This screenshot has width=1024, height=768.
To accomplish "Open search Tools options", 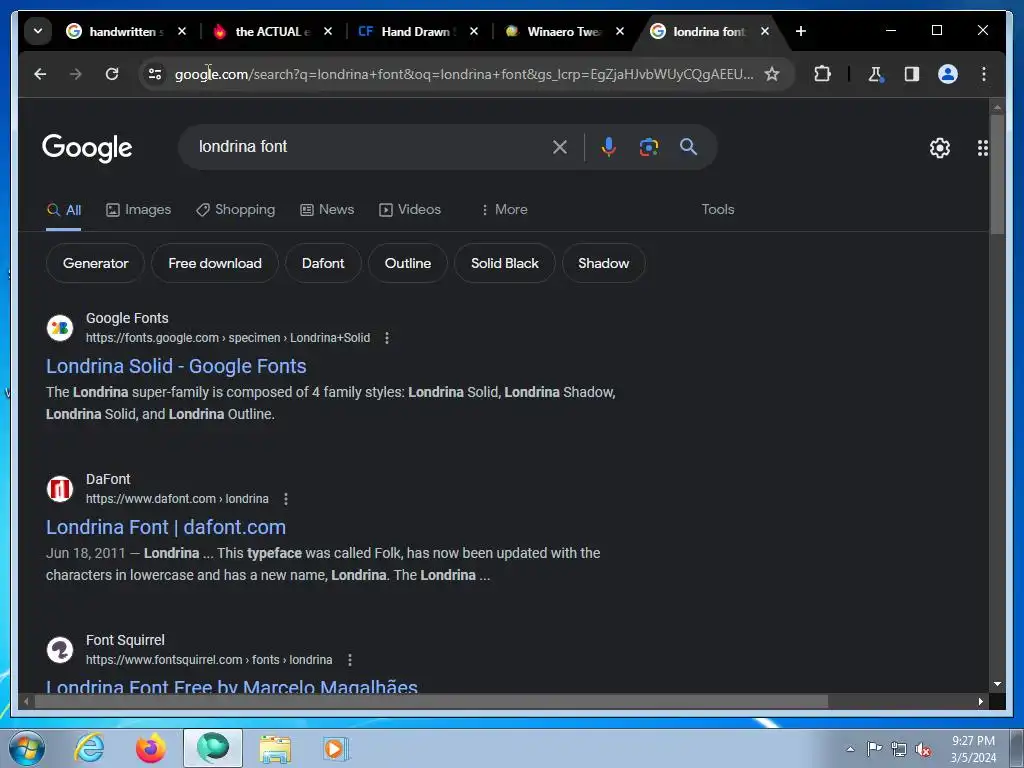I will pos(718,210).
